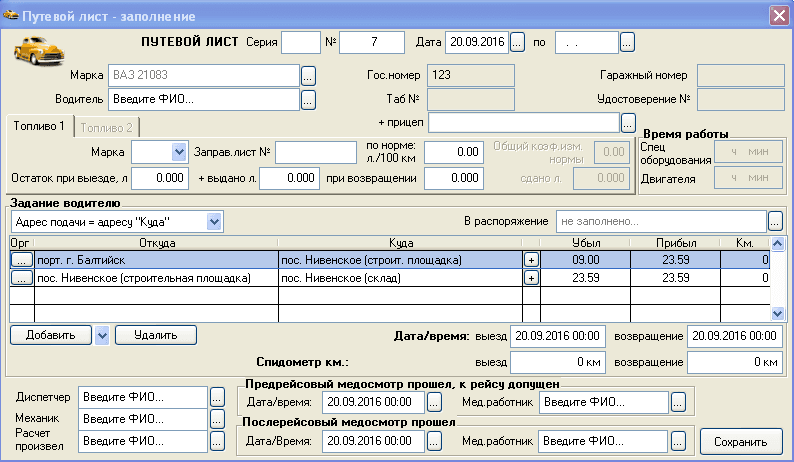Viewport: 794px width, 462px height.
Task: Click the Серия input field
Action: point(301,42)
